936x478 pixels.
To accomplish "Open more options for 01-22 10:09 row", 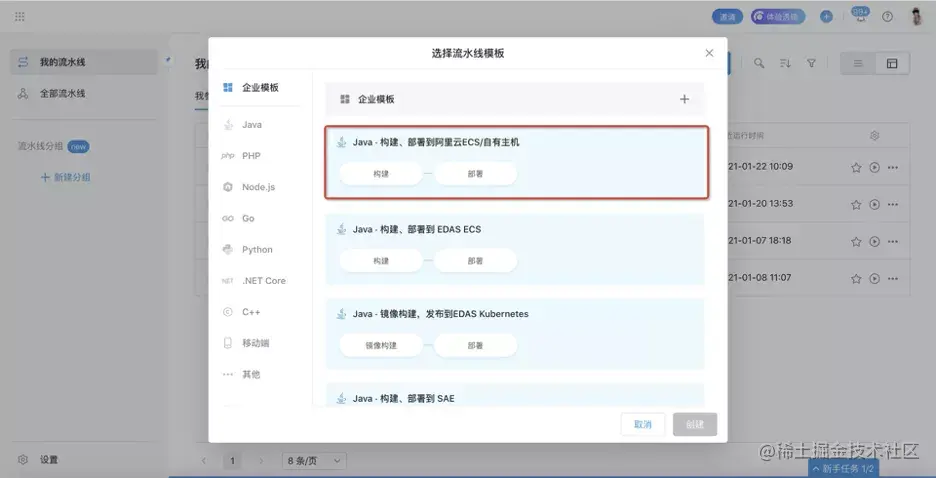I will 893,168.
